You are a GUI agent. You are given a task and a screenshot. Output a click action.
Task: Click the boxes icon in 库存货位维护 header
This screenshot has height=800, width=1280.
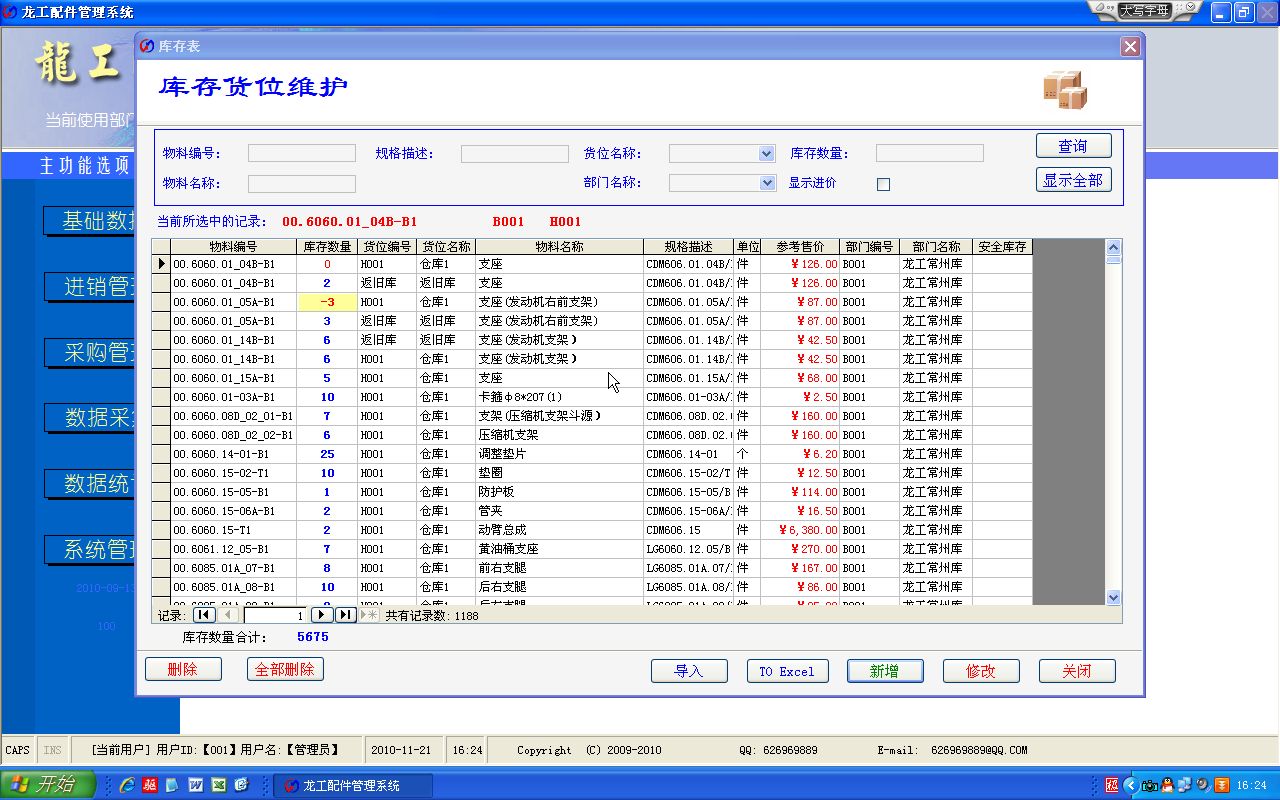[1065, 90]
